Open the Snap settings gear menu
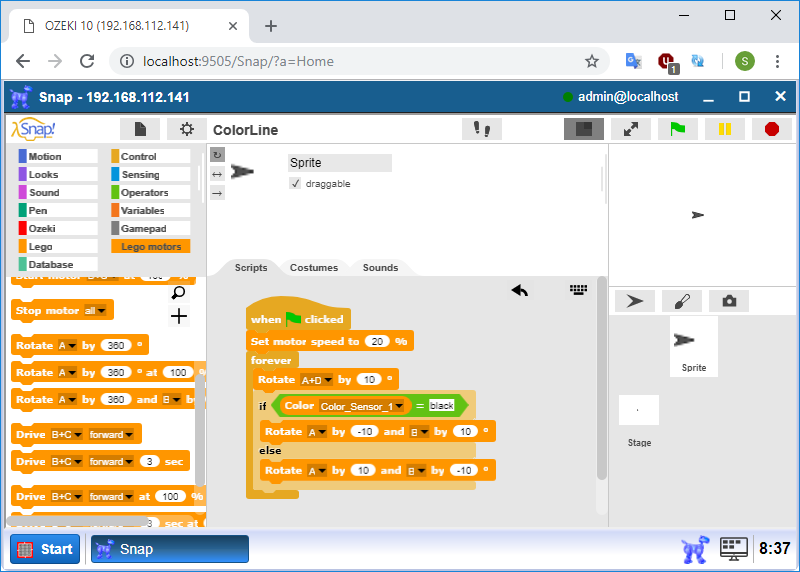 click(187, 129)
